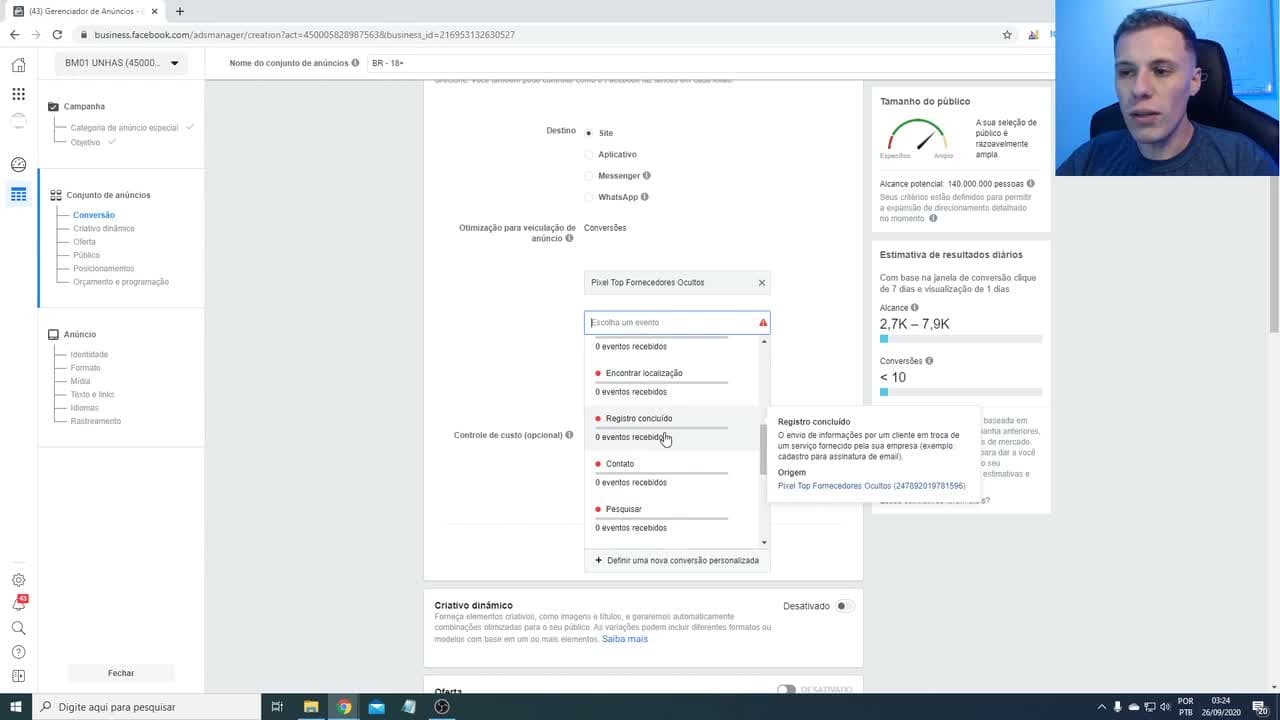Click the info icon next to Conversões estimate
Screen dimensions: 1280x720
coord(929,361)
